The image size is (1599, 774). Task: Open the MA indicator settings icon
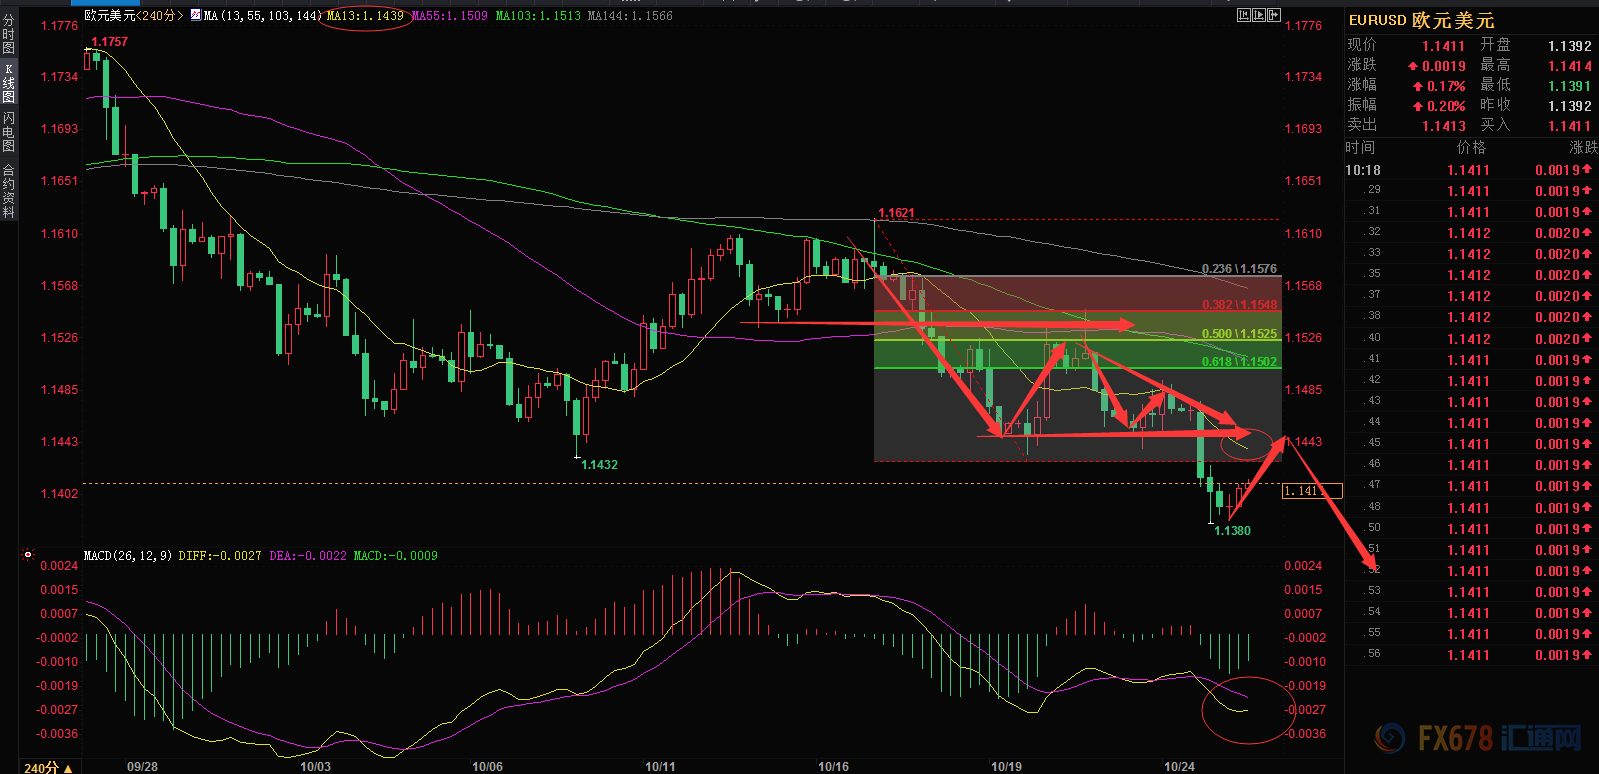[195, 15]
